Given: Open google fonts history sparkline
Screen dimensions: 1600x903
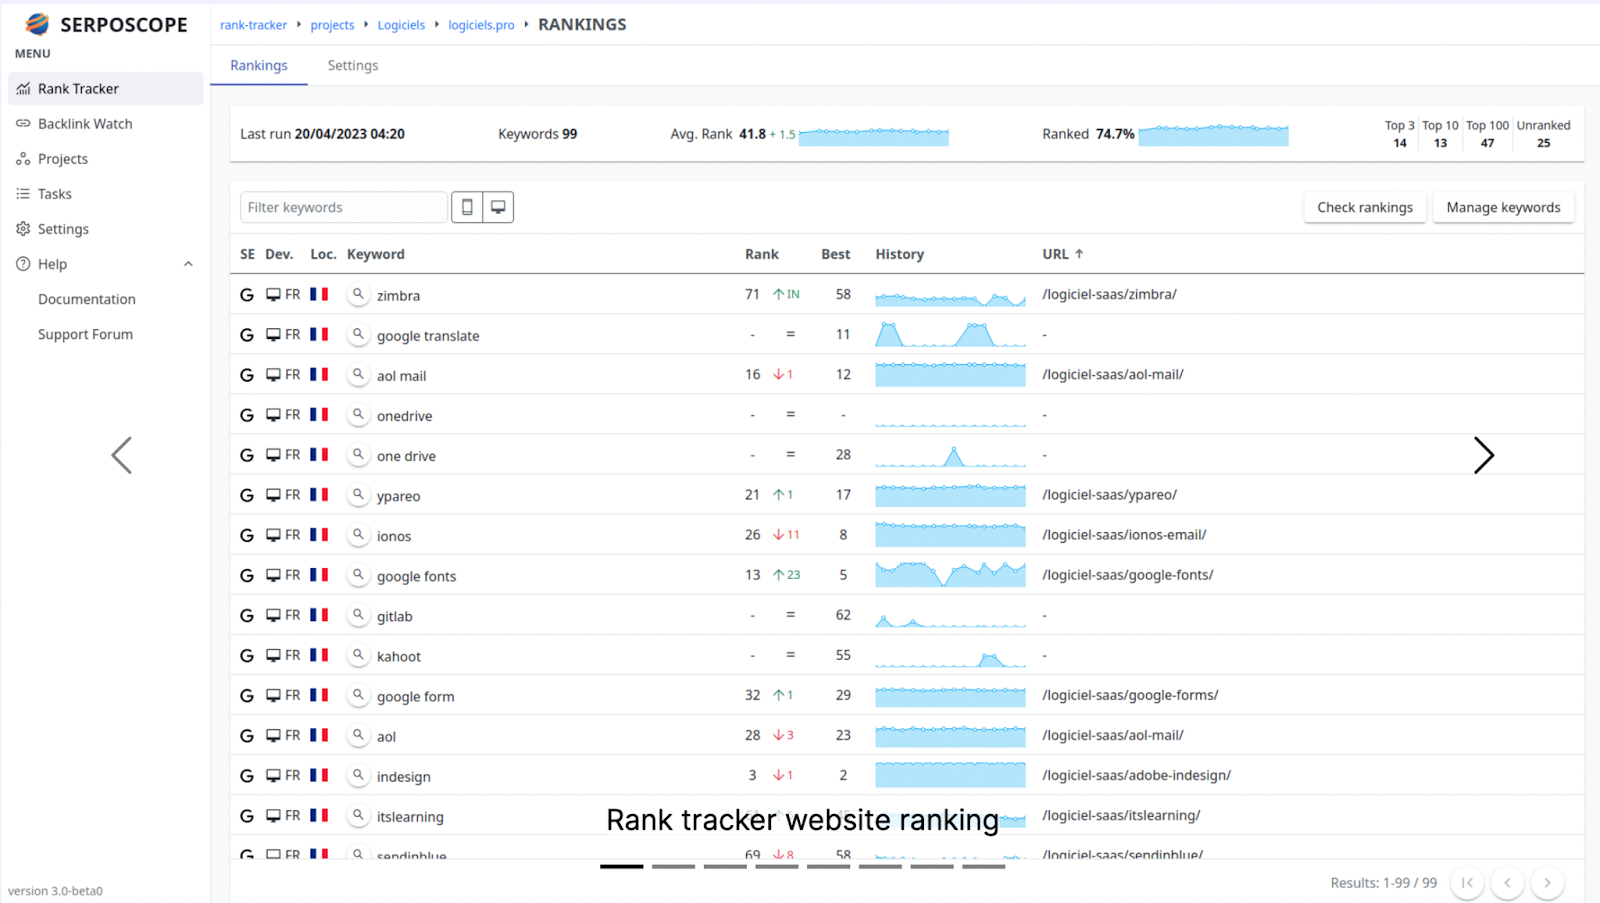Looking at the screenshot, I should 950,574.
